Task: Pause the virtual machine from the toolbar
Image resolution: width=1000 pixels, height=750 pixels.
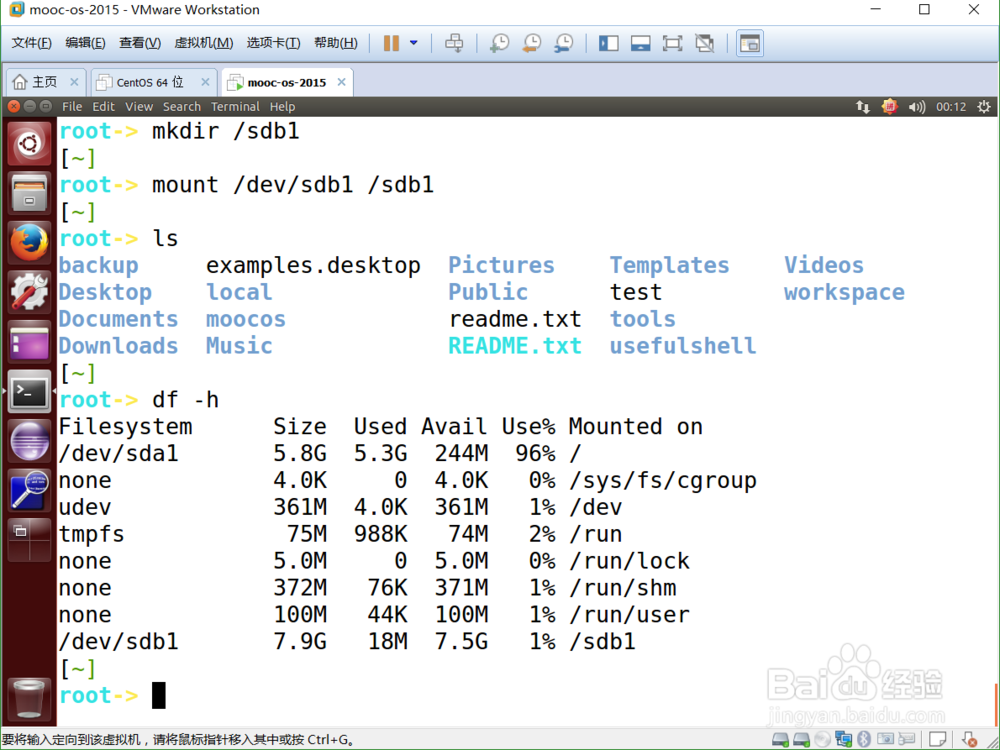Action: pos(391,43)
